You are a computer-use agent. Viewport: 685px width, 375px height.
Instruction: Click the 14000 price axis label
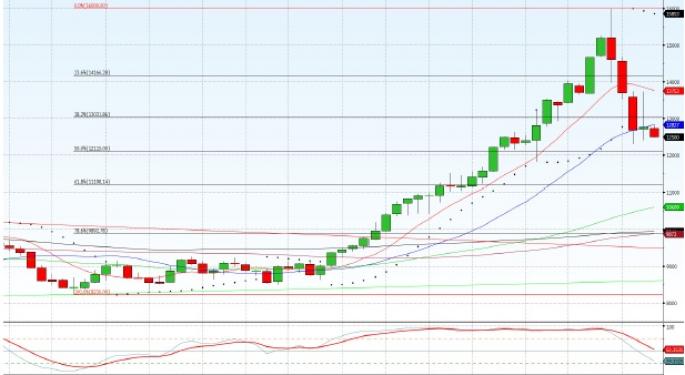[x=673, y=82]
